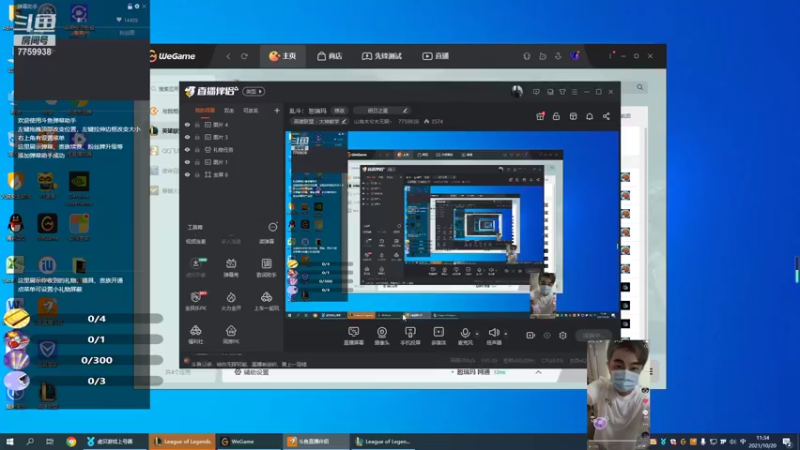Open WeGame 主页 home tab
This screenshot has width=800, height=450.
pos(283,56)
